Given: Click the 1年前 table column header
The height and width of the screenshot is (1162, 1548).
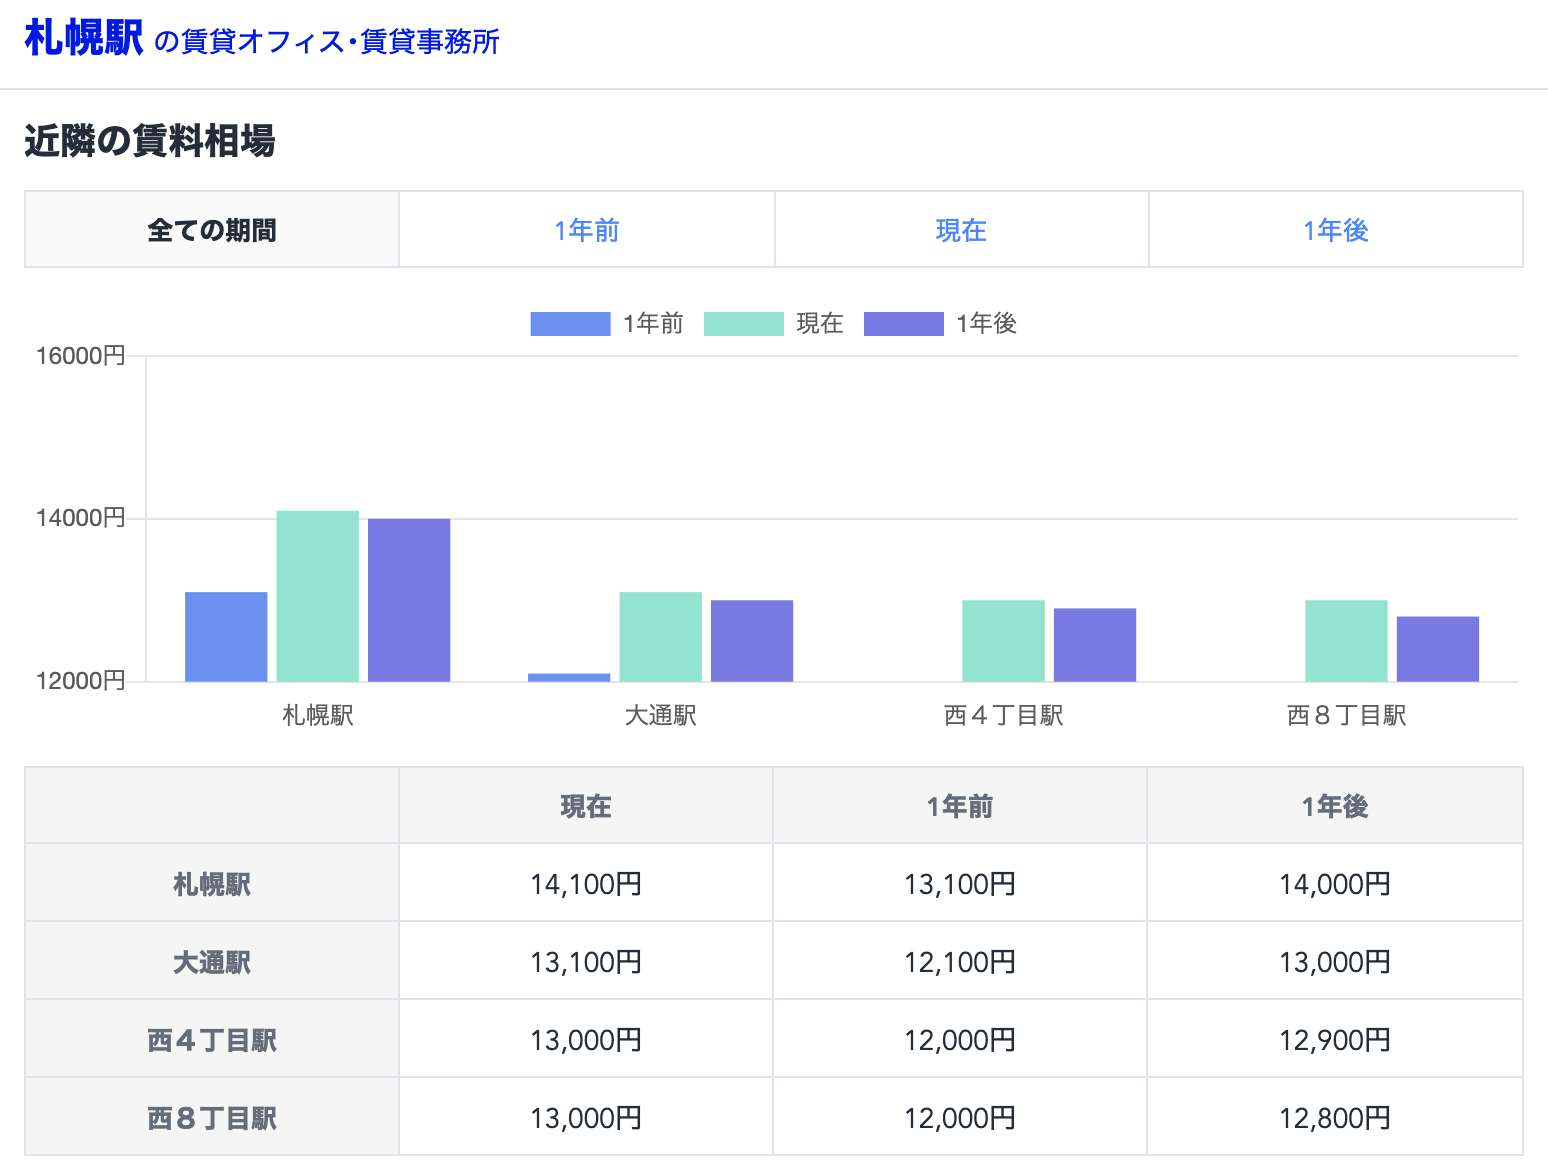Looking at the screenshot, I should tap(960, 806).
